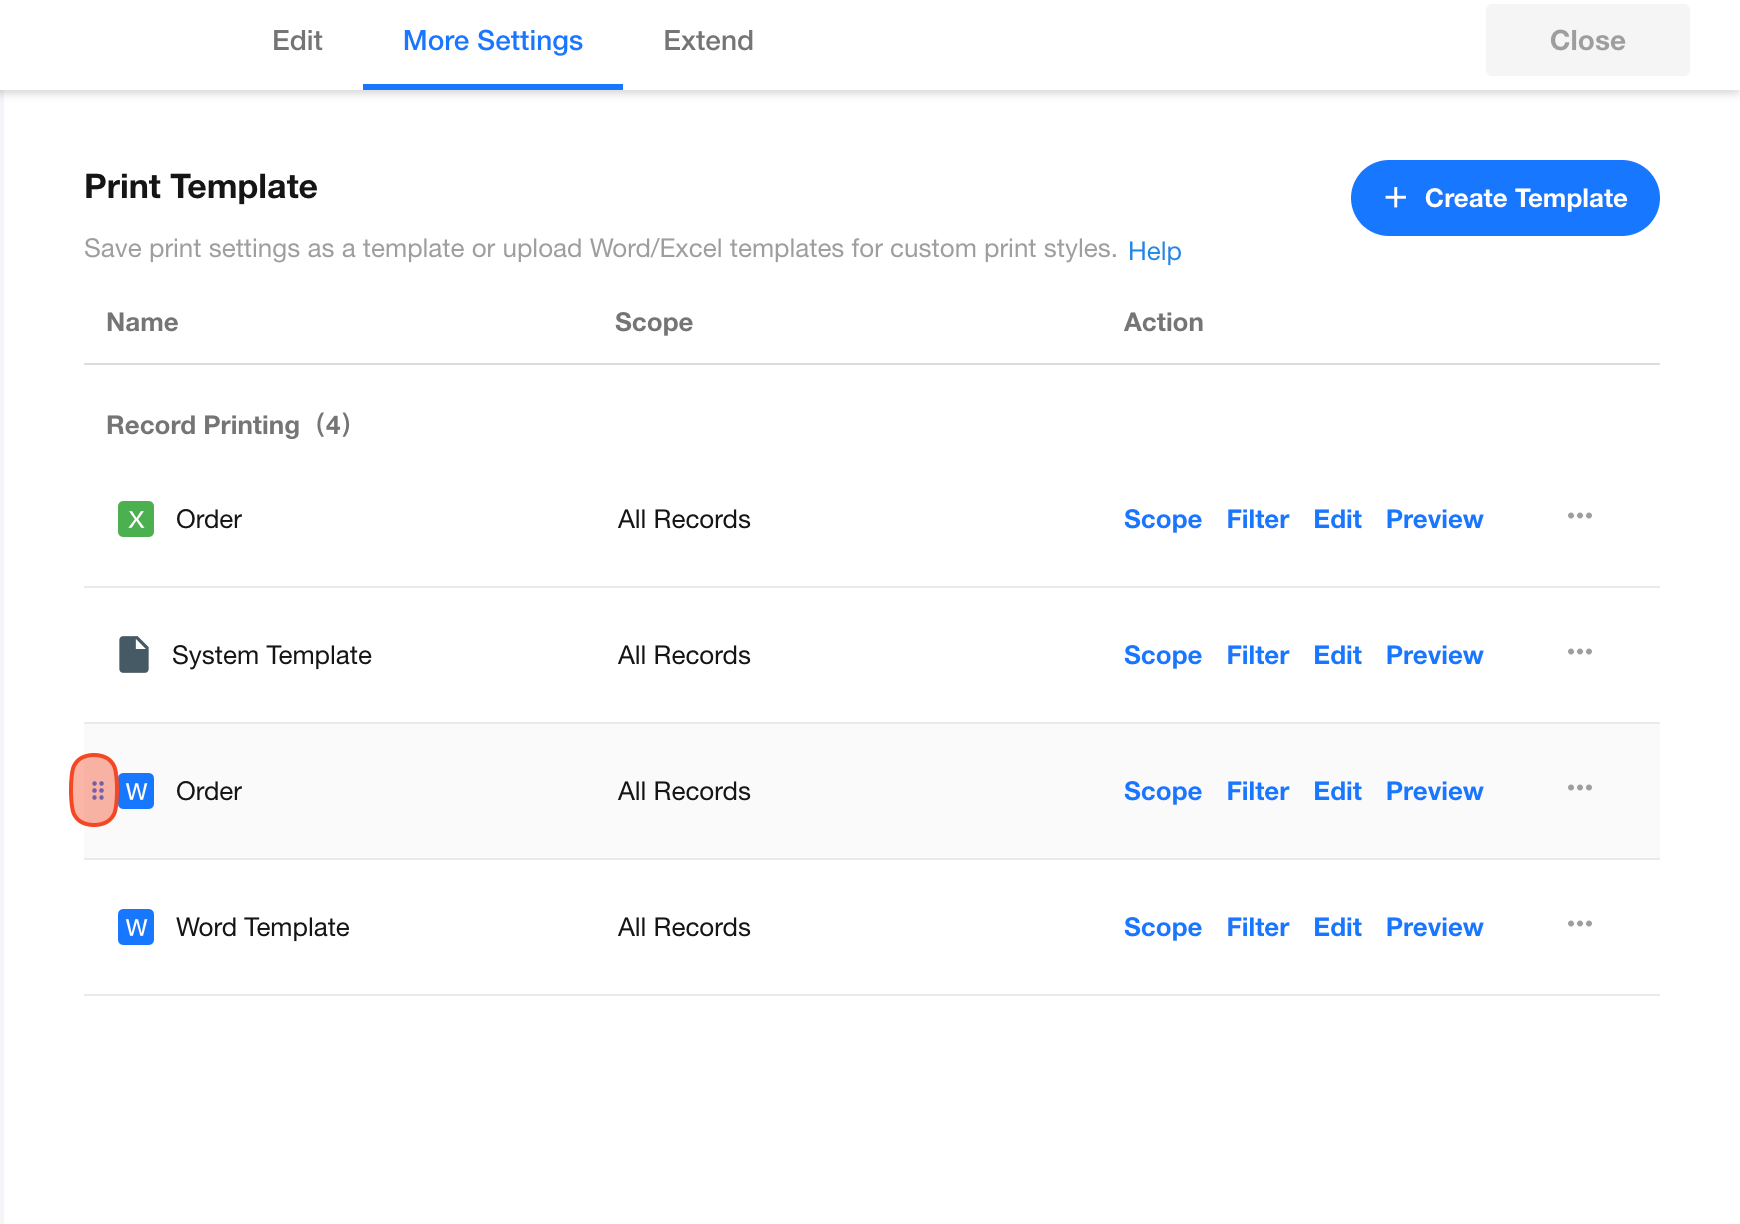The image size is (1740, 1224).
Task: Open more options for System Template row
Action: coord(1579,652)
